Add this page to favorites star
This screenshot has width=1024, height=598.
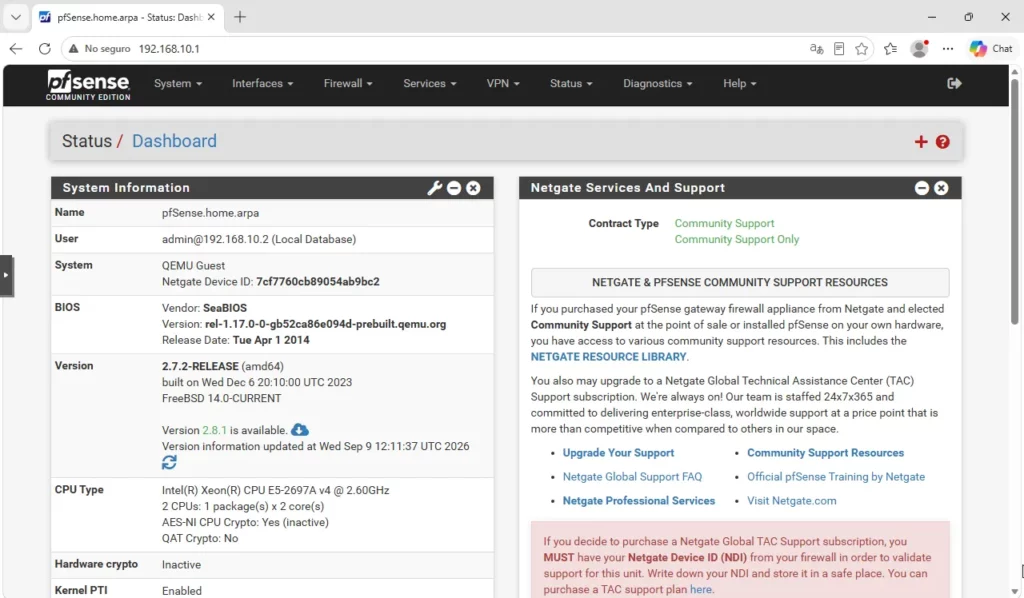[x=861, y=49]
